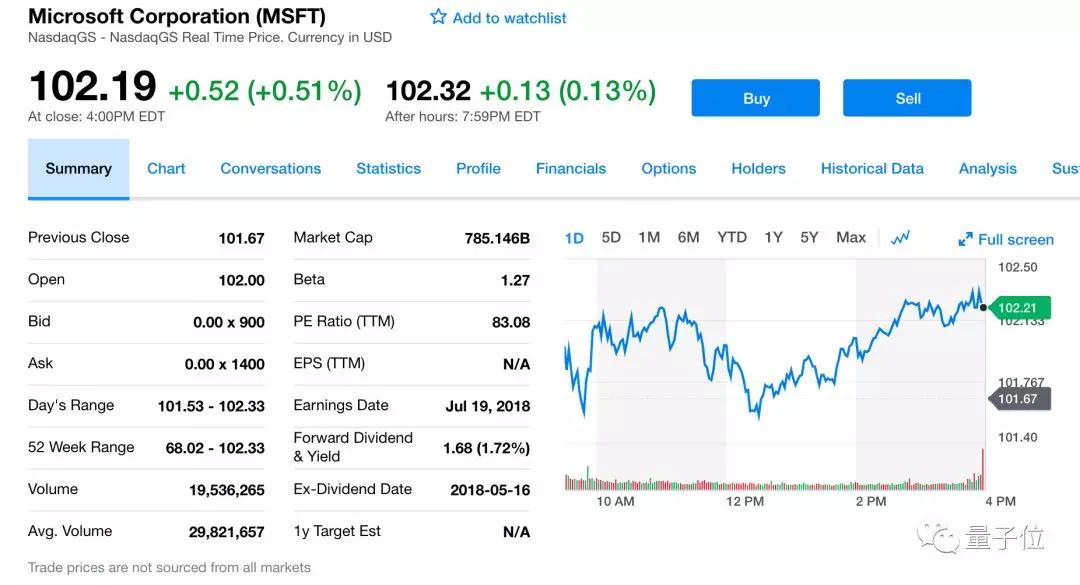Click the Full screen expand icon

point(965,239)
